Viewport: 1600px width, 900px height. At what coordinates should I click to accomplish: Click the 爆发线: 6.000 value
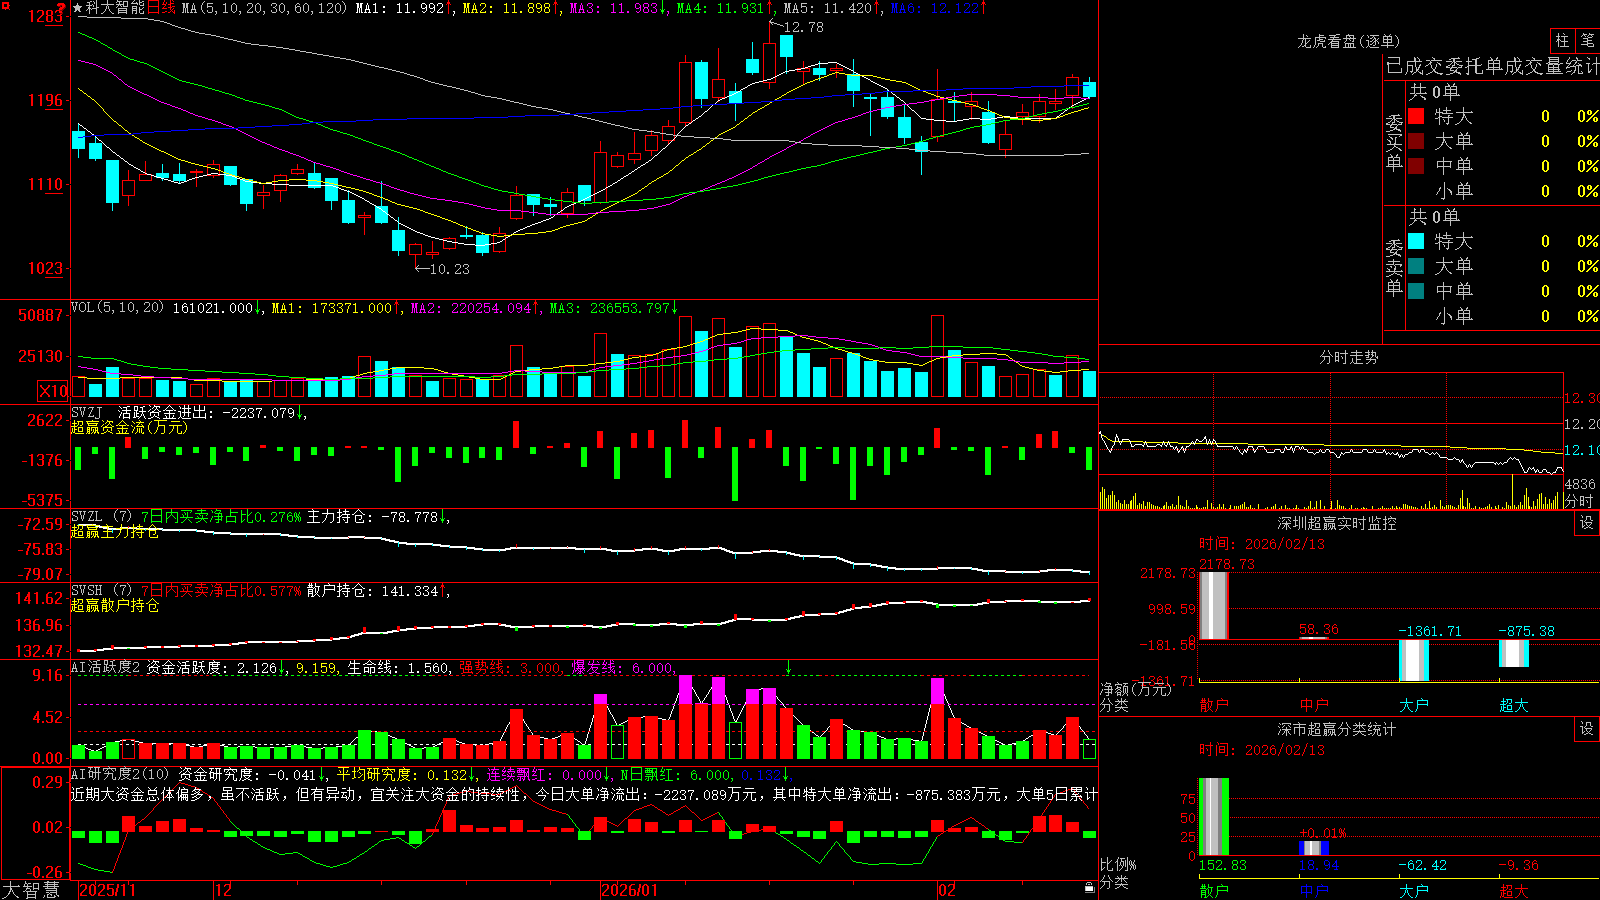pos(622,668)
